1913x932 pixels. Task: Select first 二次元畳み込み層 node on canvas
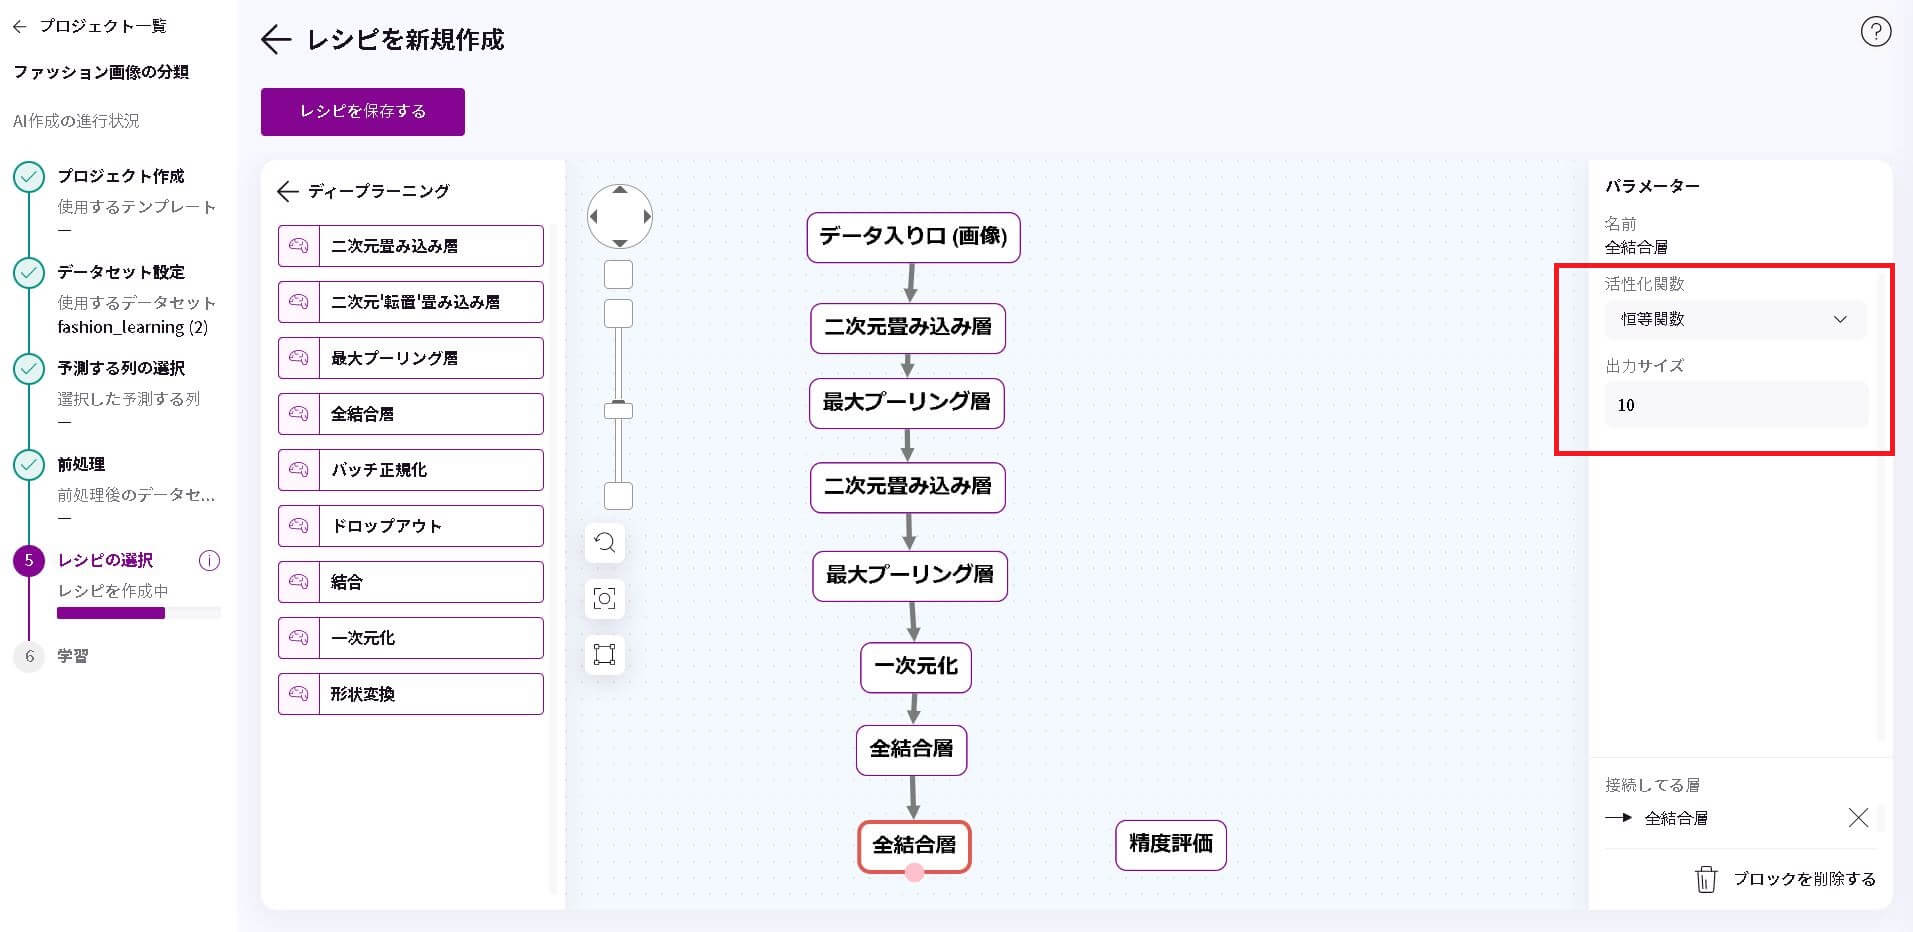coord(908,328)
